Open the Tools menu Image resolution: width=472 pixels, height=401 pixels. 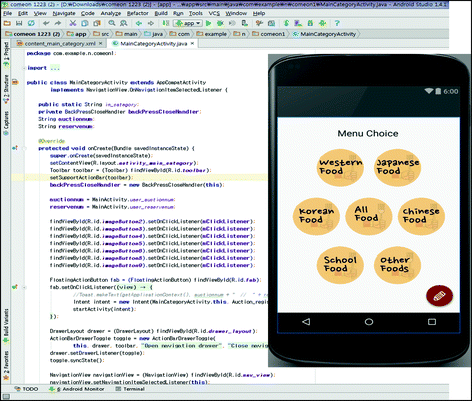click(196, 13)
